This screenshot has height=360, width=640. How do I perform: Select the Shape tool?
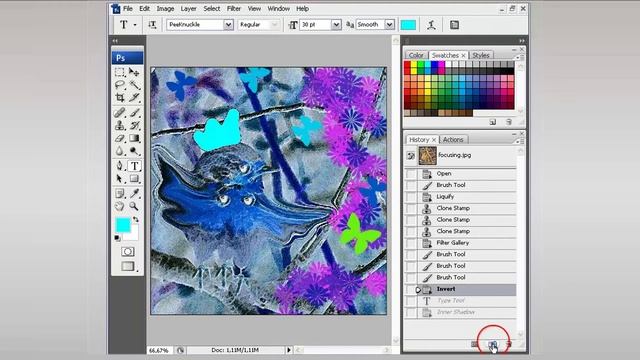coord(134,179)
